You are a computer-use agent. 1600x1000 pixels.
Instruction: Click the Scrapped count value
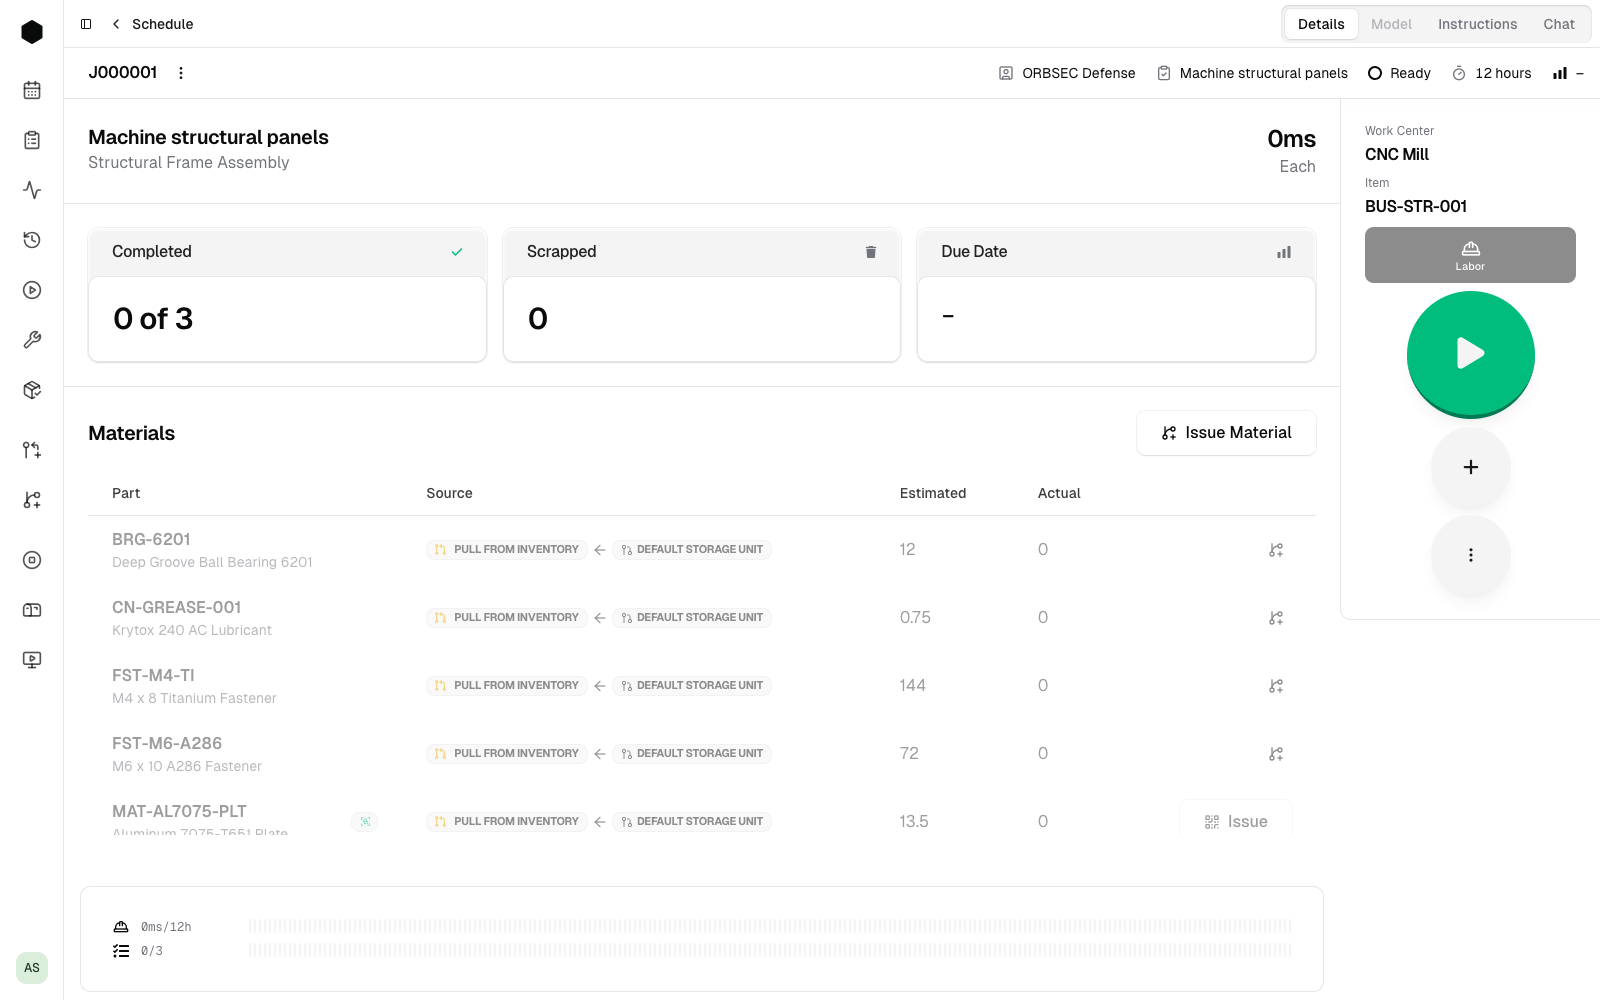tap(538, 319)
